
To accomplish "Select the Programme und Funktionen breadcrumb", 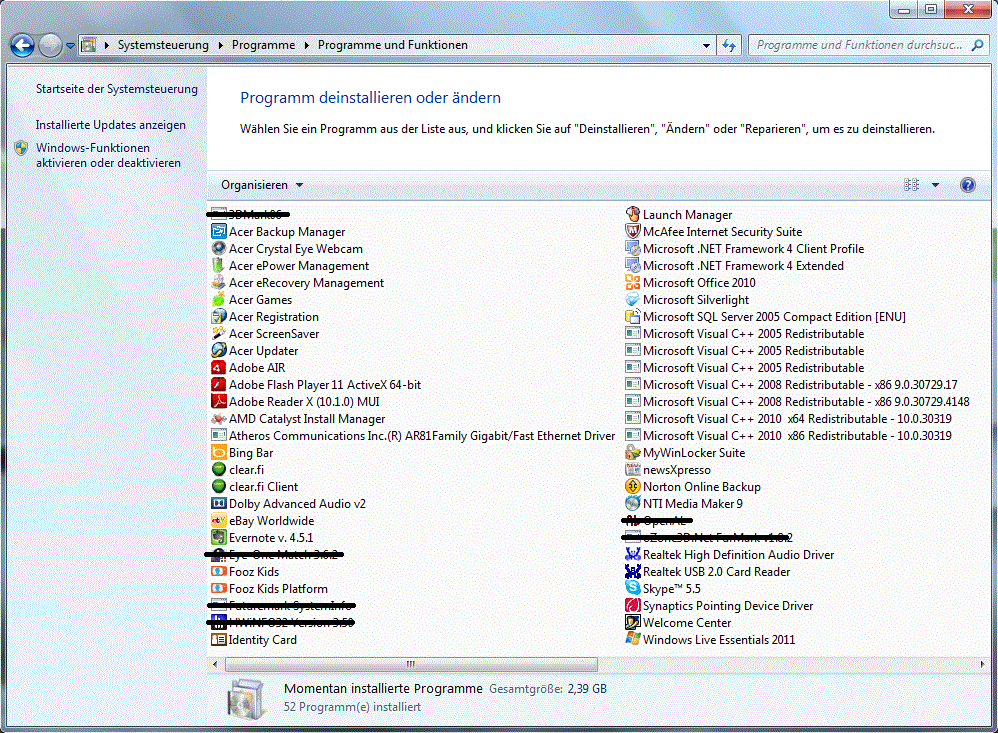I will [x=393, y=45].
